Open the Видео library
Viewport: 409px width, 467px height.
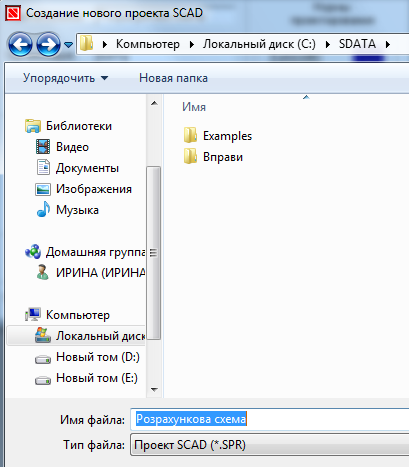(x=72, y=147)
